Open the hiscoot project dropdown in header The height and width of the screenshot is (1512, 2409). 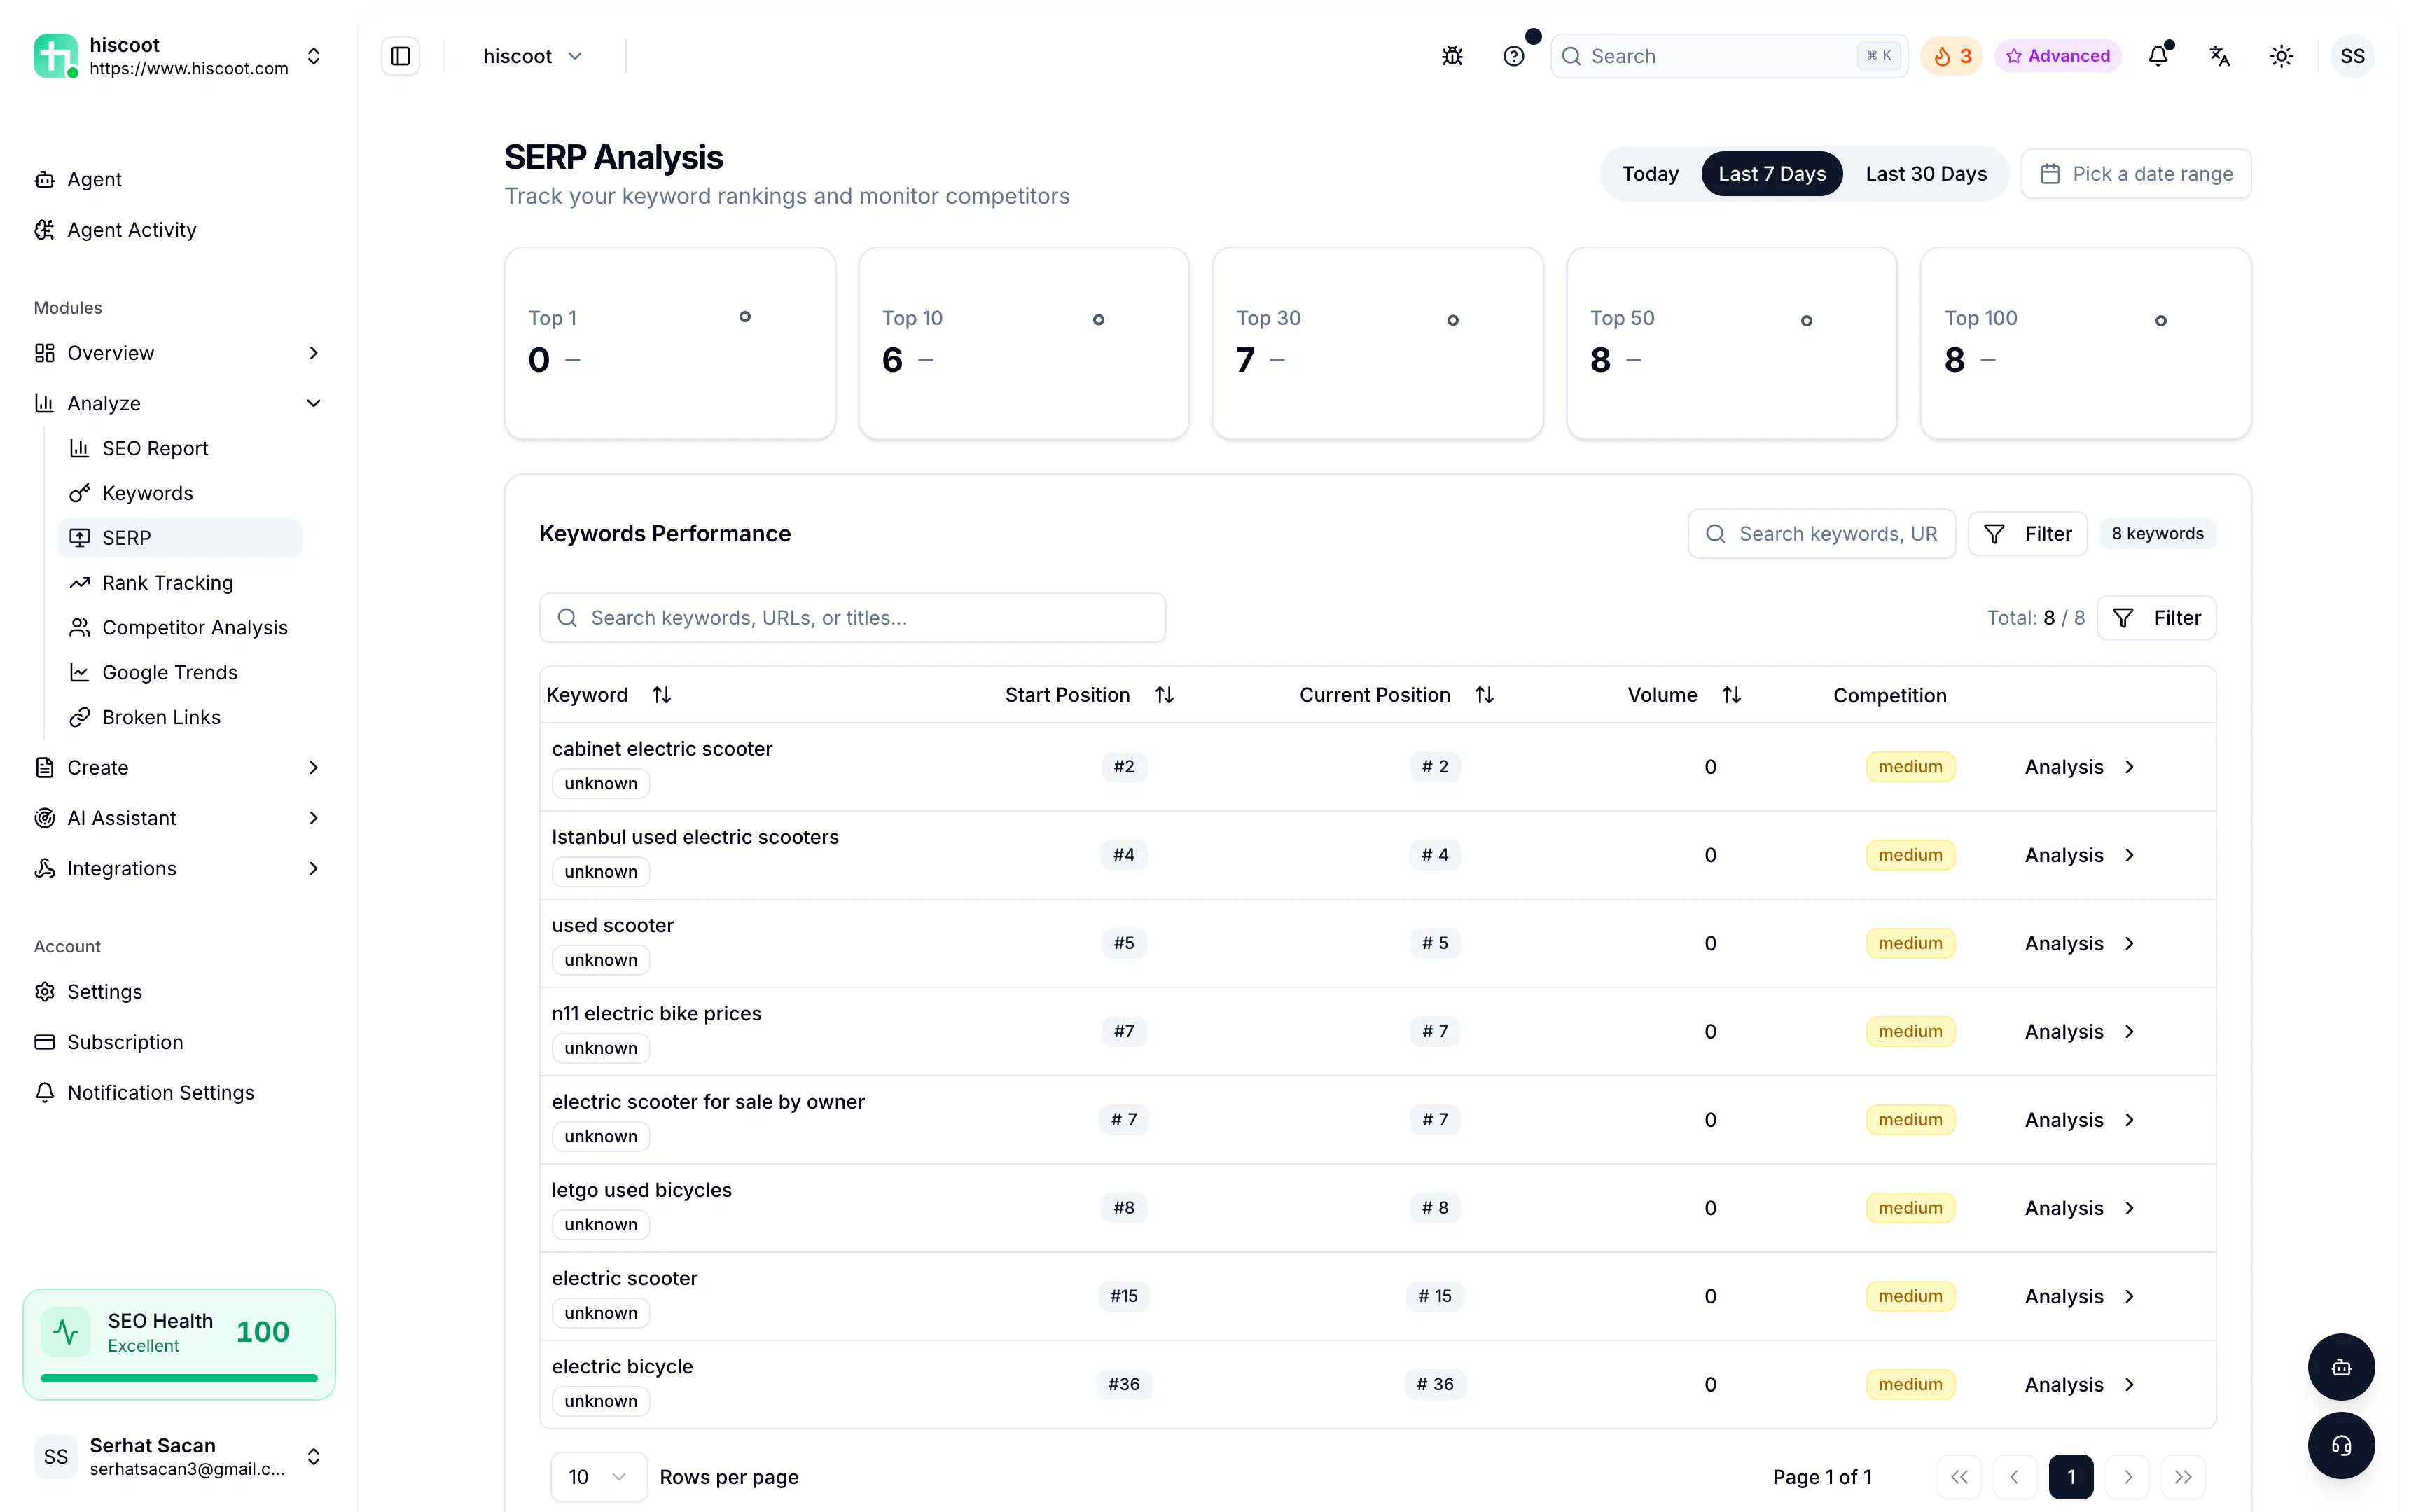coord(533,56)
